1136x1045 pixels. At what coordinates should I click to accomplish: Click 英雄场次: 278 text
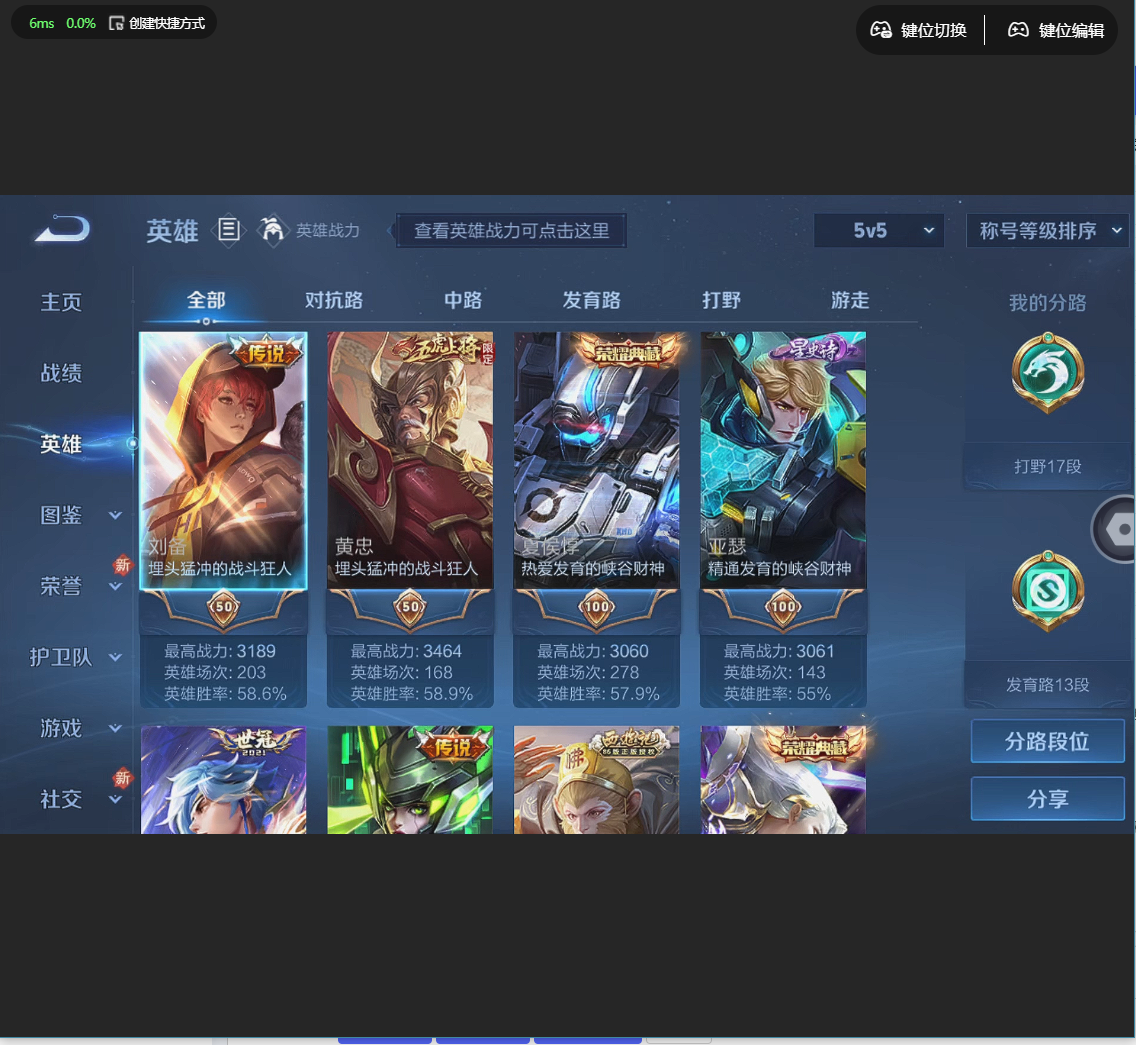588,673
